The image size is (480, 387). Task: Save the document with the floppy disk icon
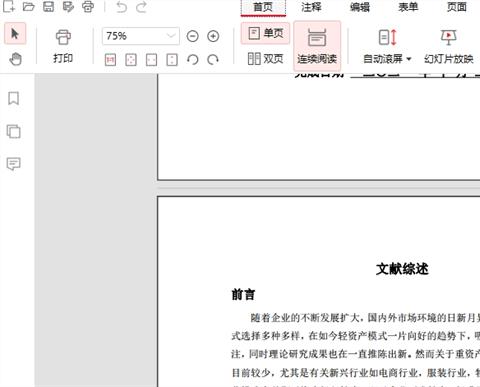(49, 7)
